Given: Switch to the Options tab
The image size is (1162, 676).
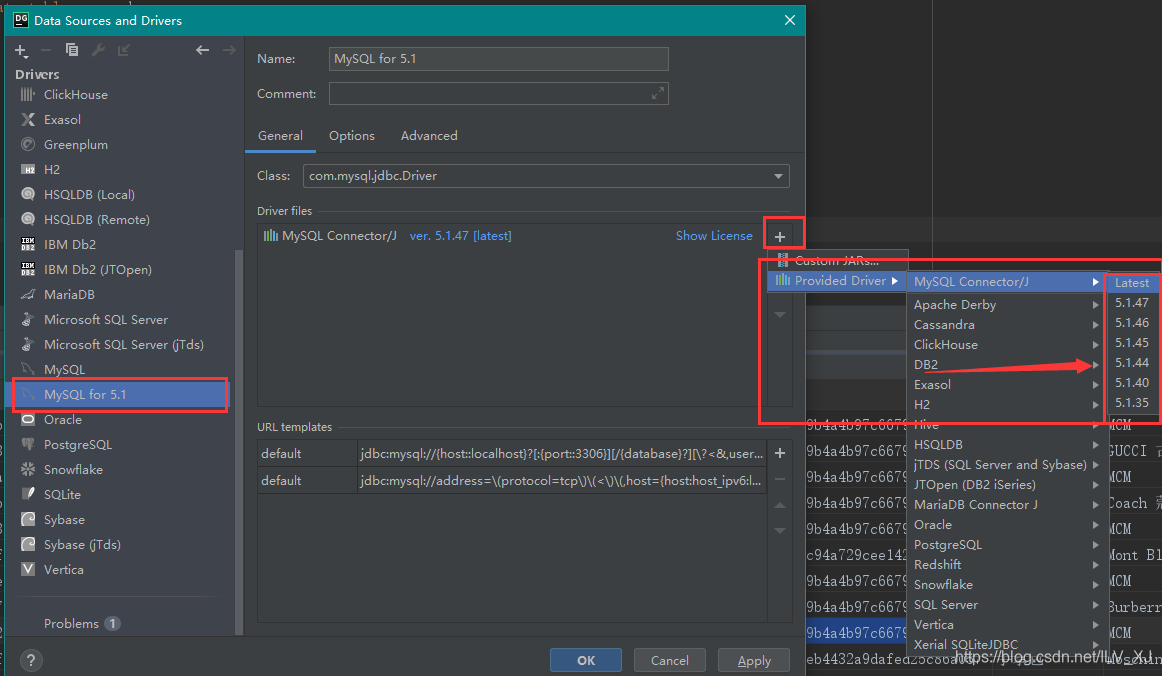Looking at the screenshot, I should 352,136.
